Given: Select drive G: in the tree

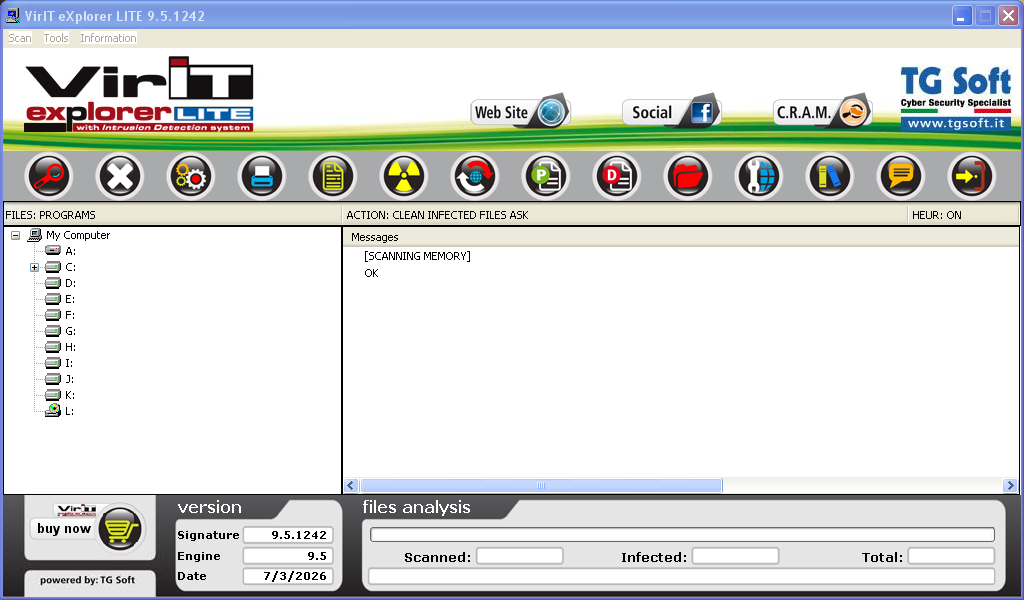Looking at the screenshot, I should click(x=71, y=331).
